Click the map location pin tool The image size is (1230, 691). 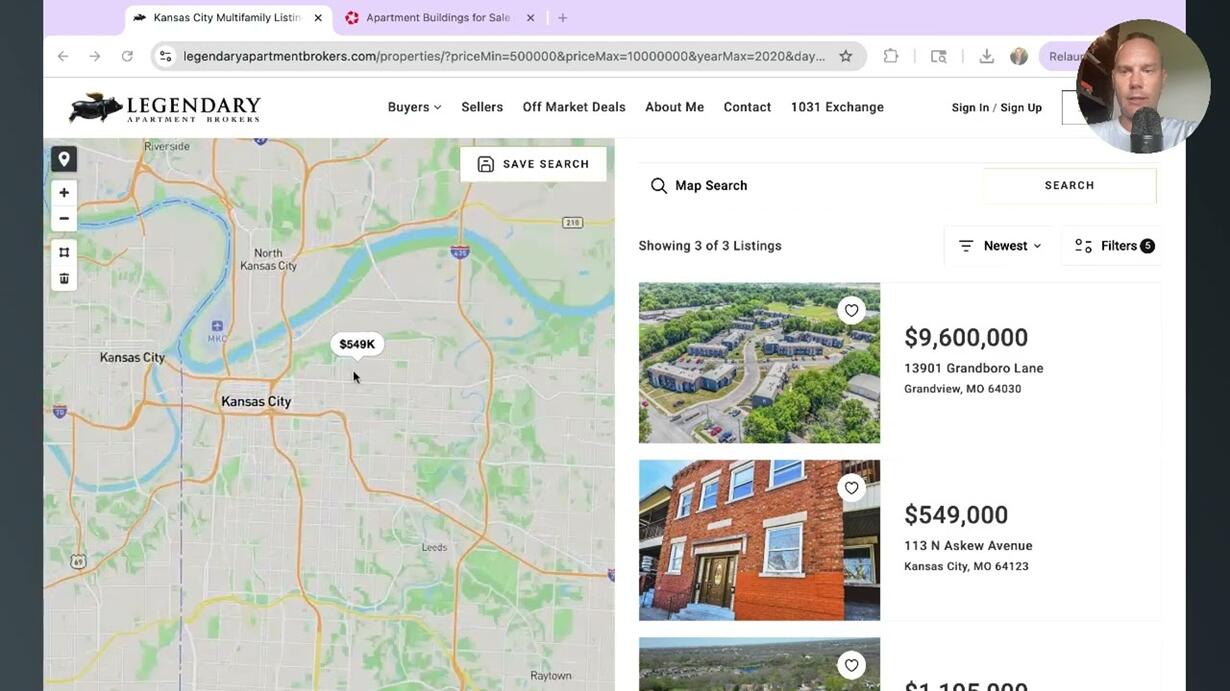click(64, 159)
